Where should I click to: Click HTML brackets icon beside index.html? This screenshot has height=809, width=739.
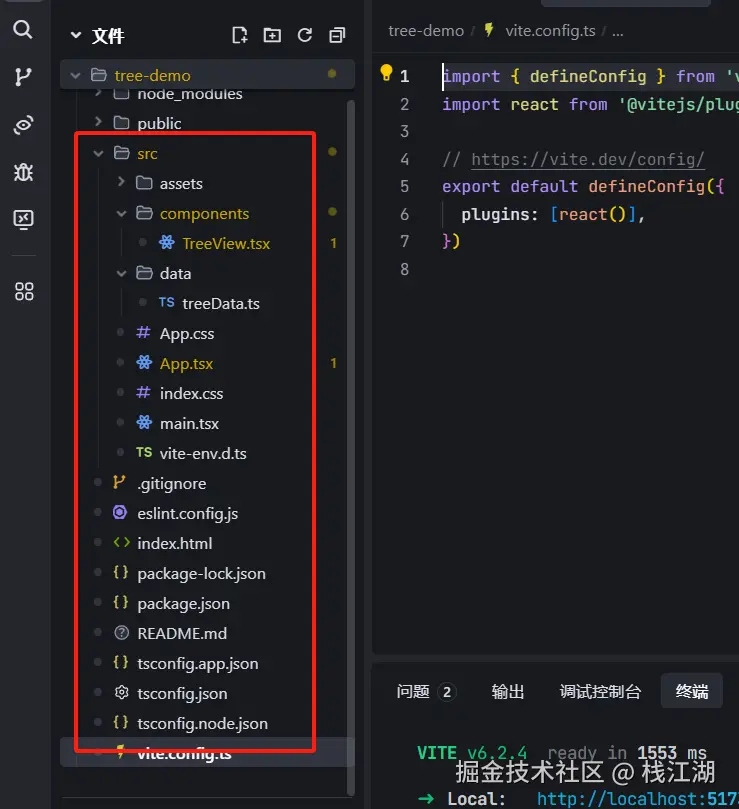[121, 542]
